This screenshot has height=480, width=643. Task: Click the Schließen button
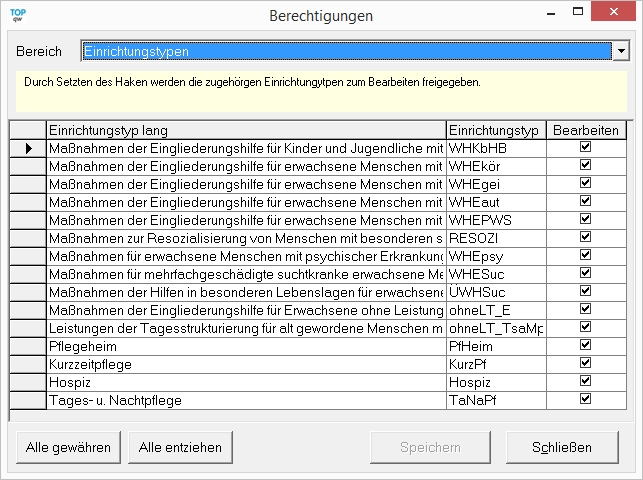[561, 447]
